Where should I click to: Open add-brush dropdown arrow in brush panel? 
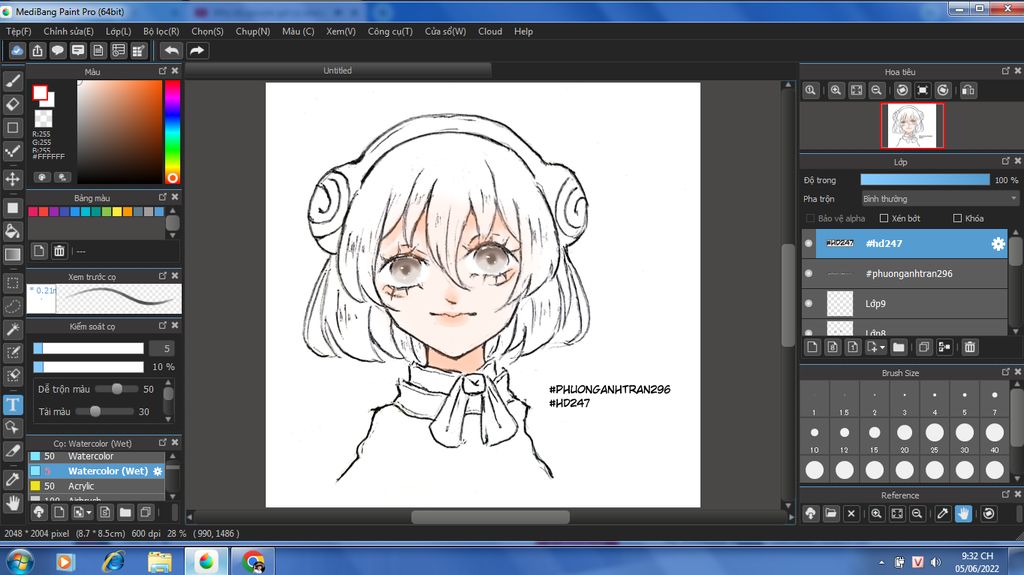click(x=88, y=512)
